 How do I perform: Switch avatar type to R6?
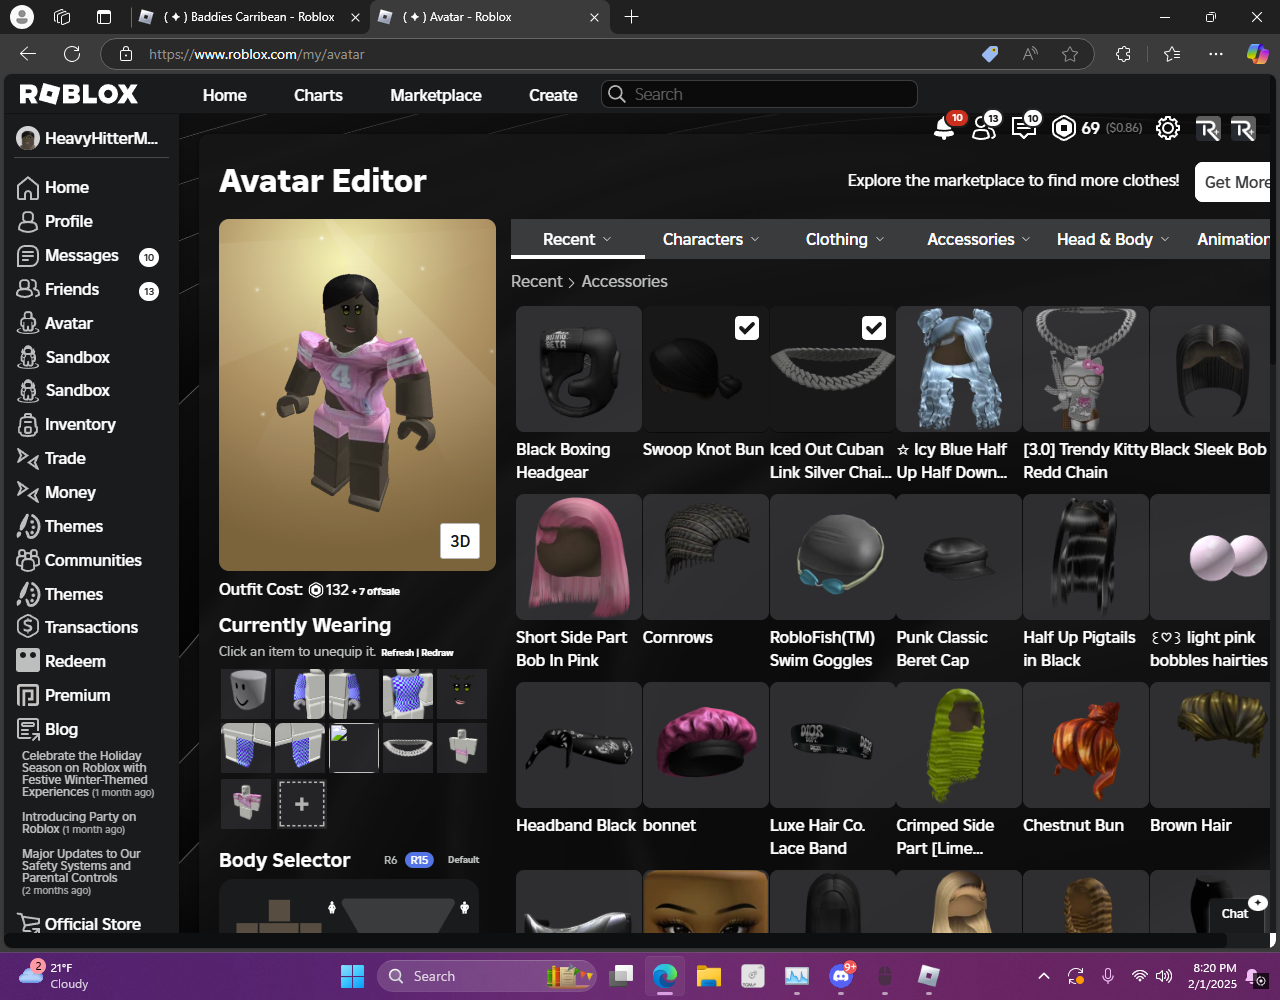point(390,860)
